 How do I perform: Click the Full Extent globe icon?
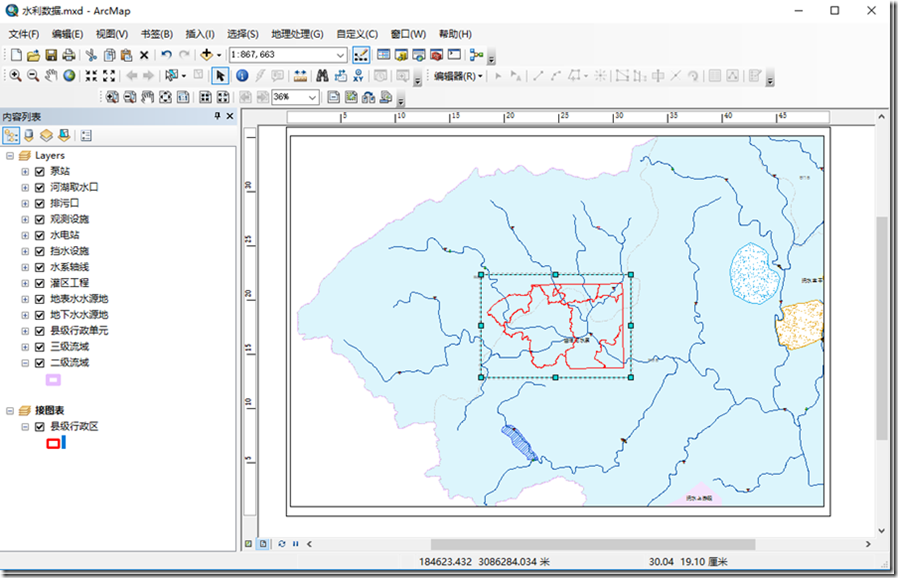69,76
